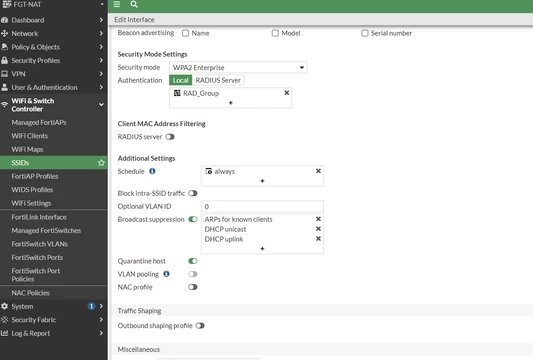Click the favorite star on SSIDs
The width and height of the screenshot is (533, 360).
pyautogui.click(x=101, y=163)
